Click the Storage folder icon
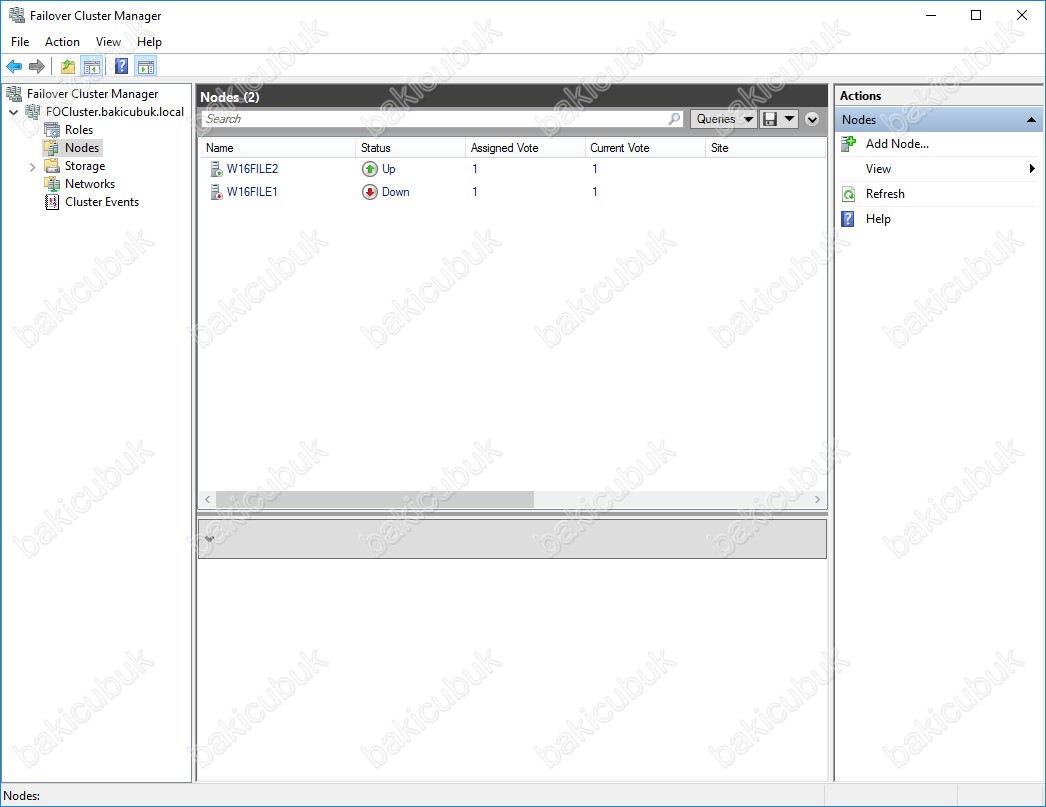 52,166
